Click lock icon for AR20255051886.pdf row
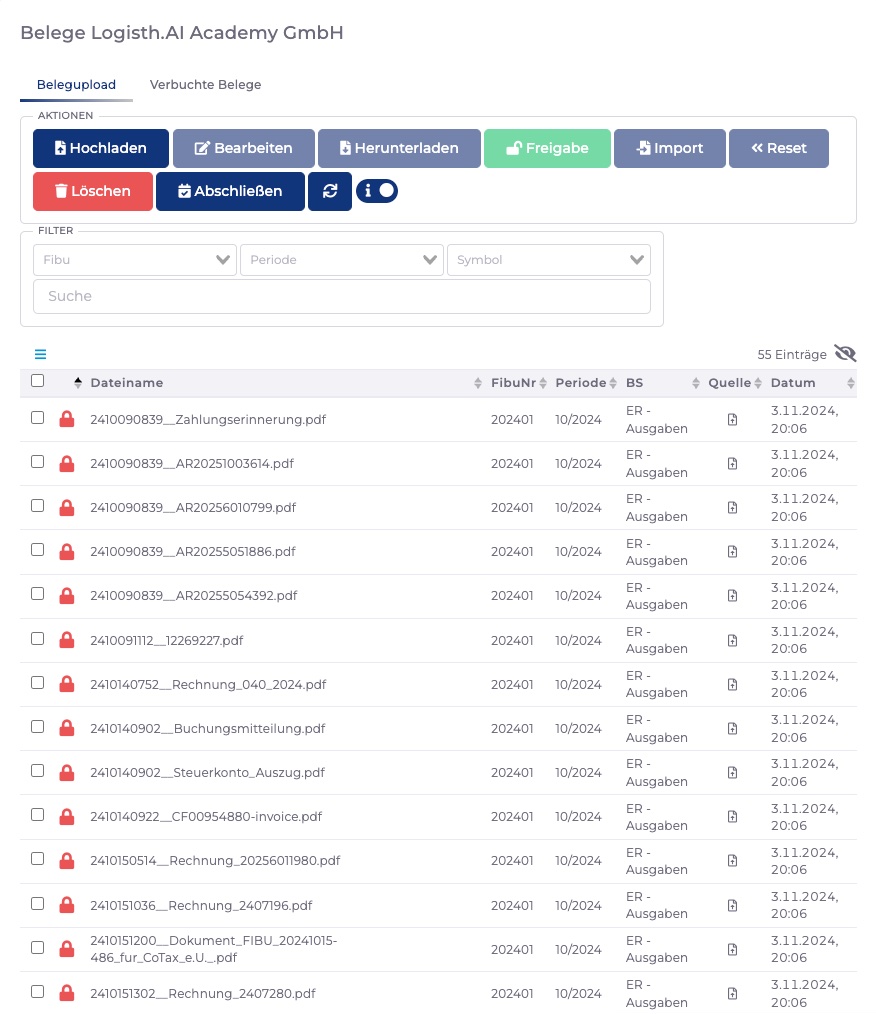The width and height of the screenshot is (876, 1014). [67, 551]
